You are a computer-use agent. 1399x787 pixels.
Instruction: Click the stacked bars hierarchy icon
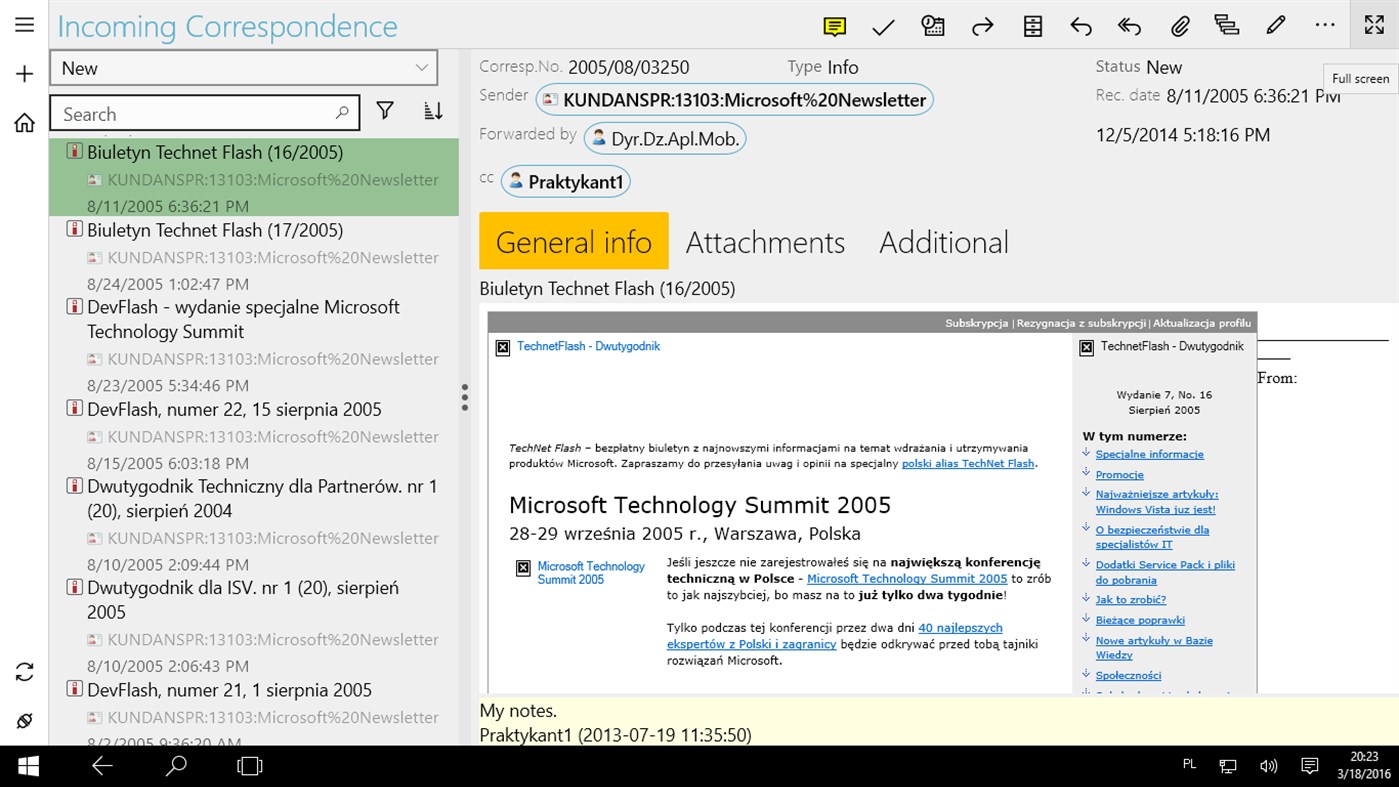click(x=1227, y=27)
